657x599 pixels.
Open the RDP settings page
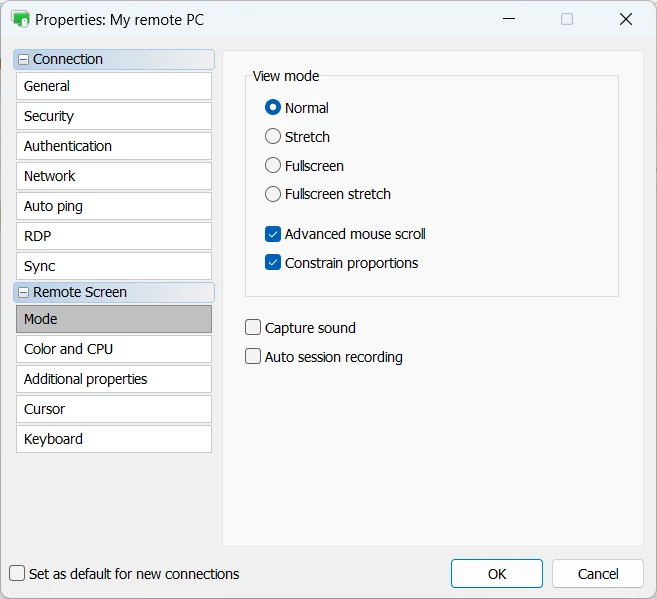[113, 236]
